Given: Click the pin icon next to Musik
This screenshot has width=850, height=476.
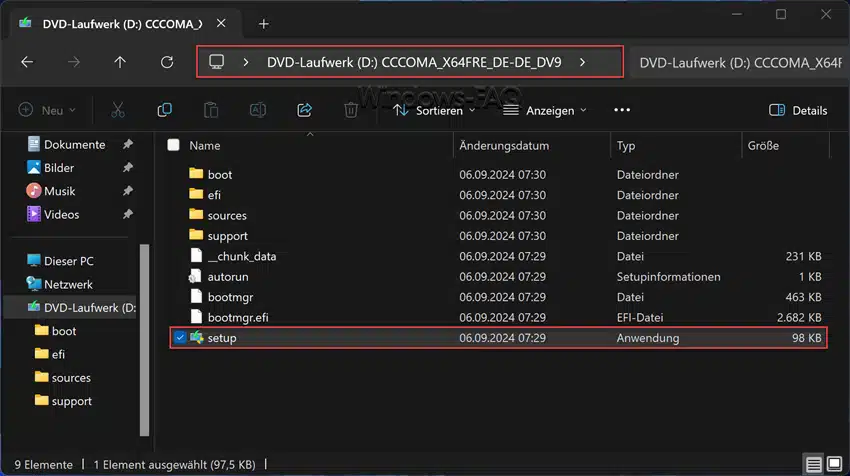Looking at the screenshot, I should click(x=127, y=191).
